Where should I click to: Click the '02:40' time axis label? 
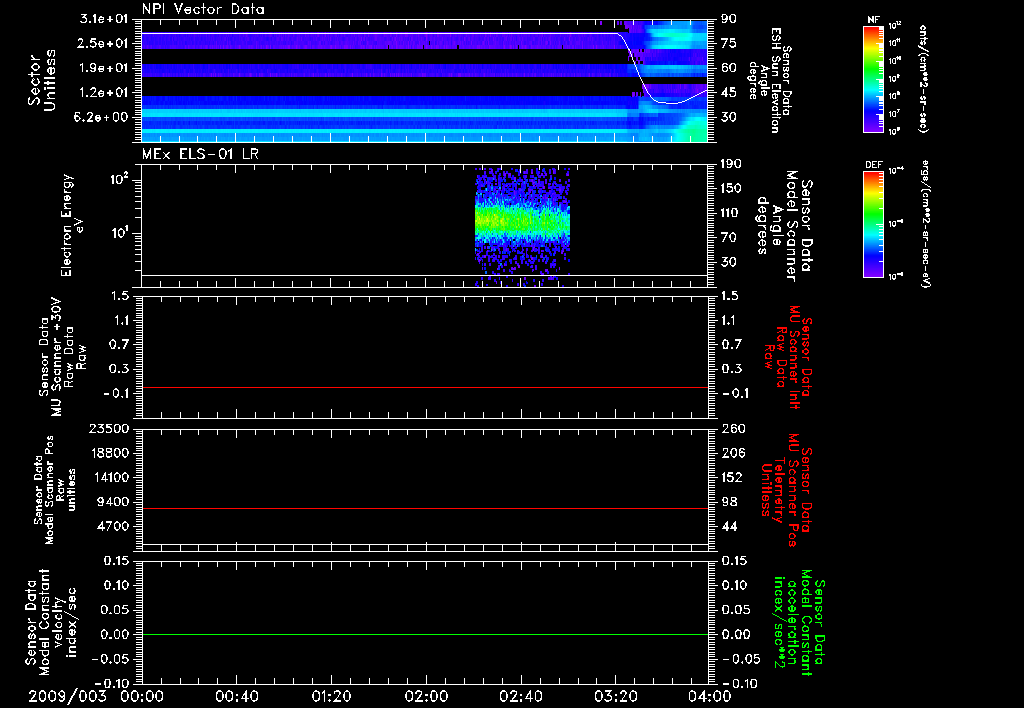pyautogui.click(x=520, y=697)
